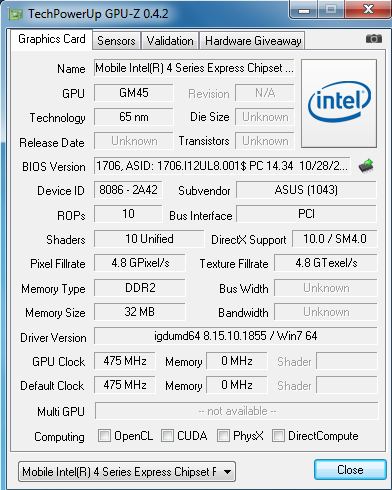
Task: Click the Driver Version field
Action: click(x=236, y=336)
